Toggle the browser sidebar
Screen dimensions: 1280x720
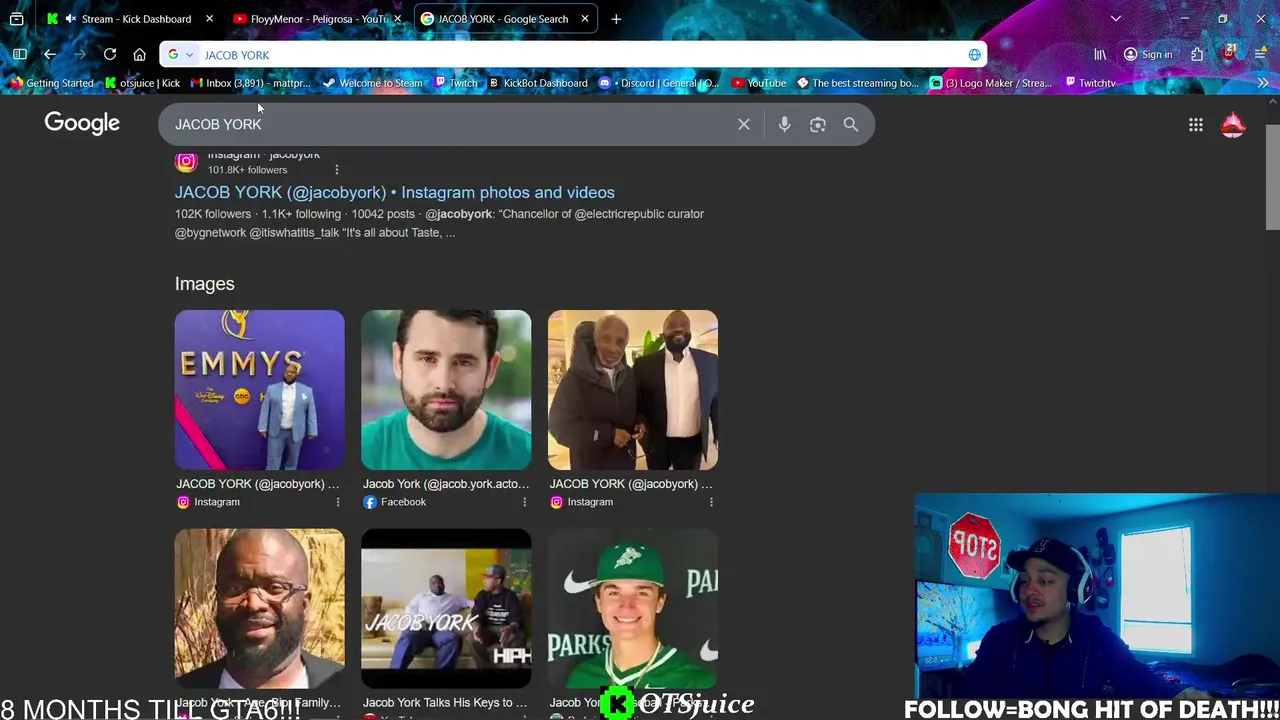point(20,55)
